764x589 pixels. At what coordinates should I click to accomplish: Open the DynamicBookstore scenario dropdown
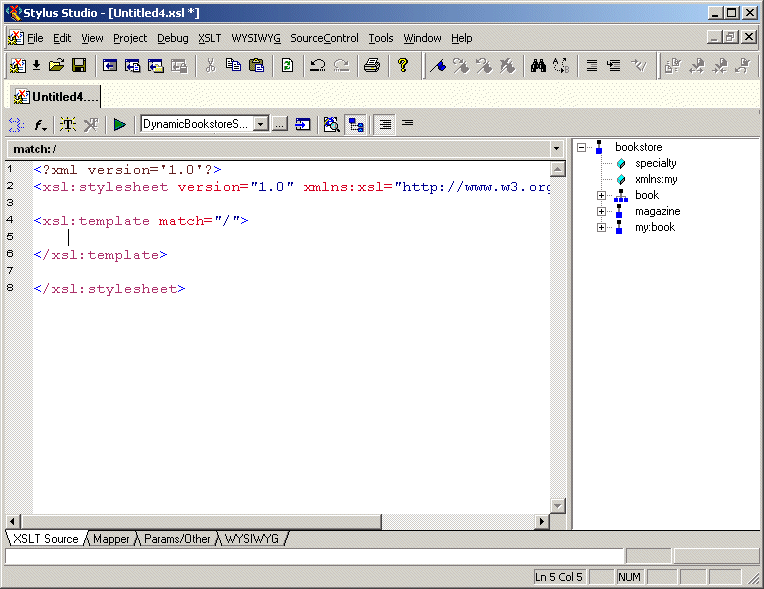click(261, 124)
